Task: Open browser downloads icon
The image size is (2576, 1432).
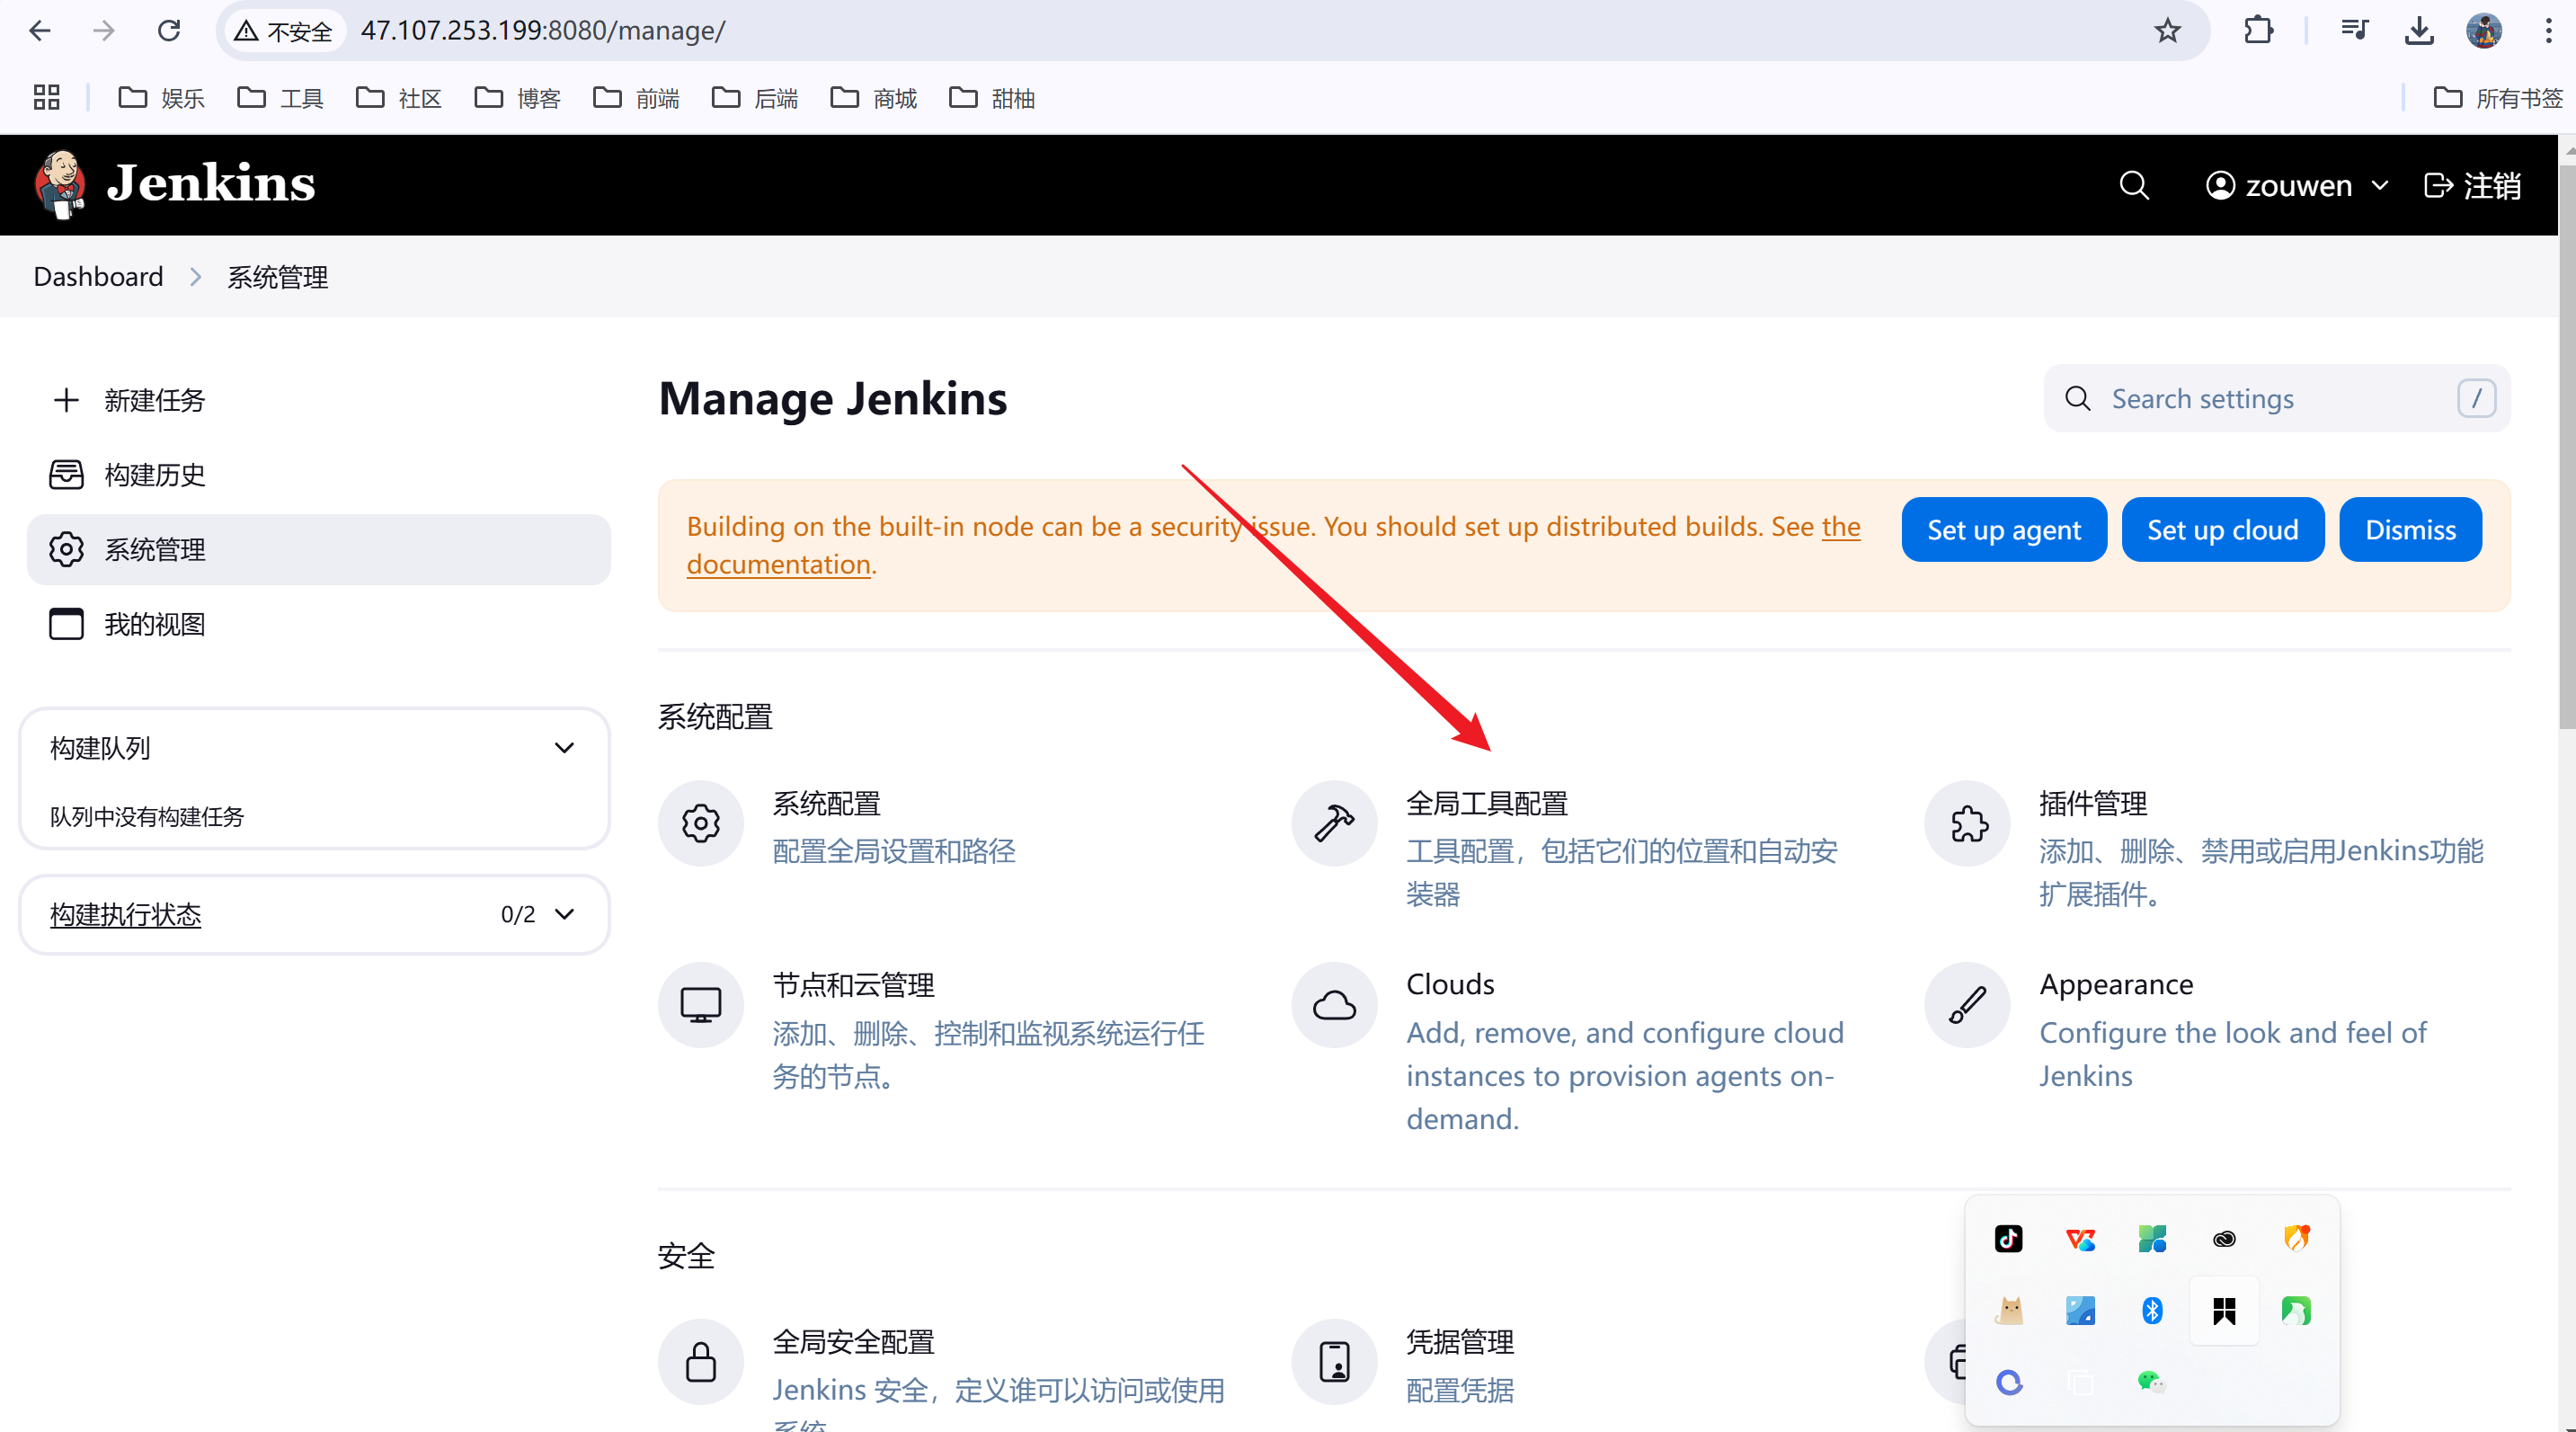Action: tap(2419, 31)
